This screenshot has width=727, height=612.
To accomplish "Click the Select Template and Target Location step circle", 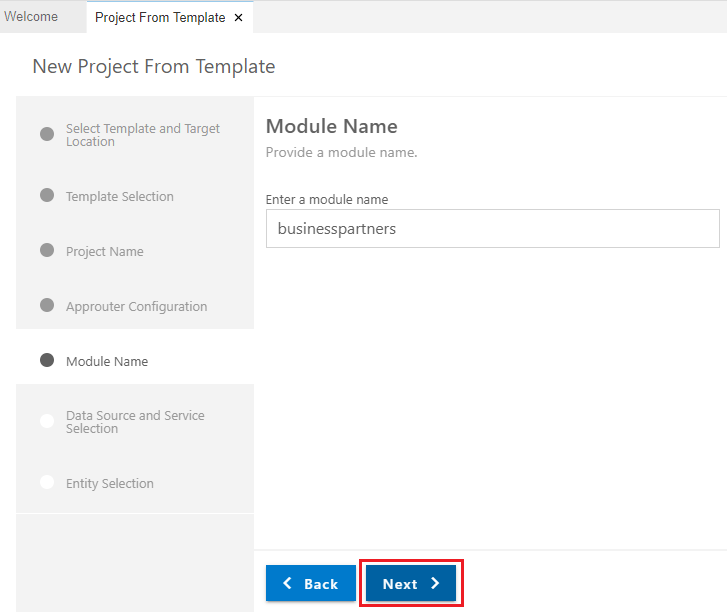I will (47, 135).
